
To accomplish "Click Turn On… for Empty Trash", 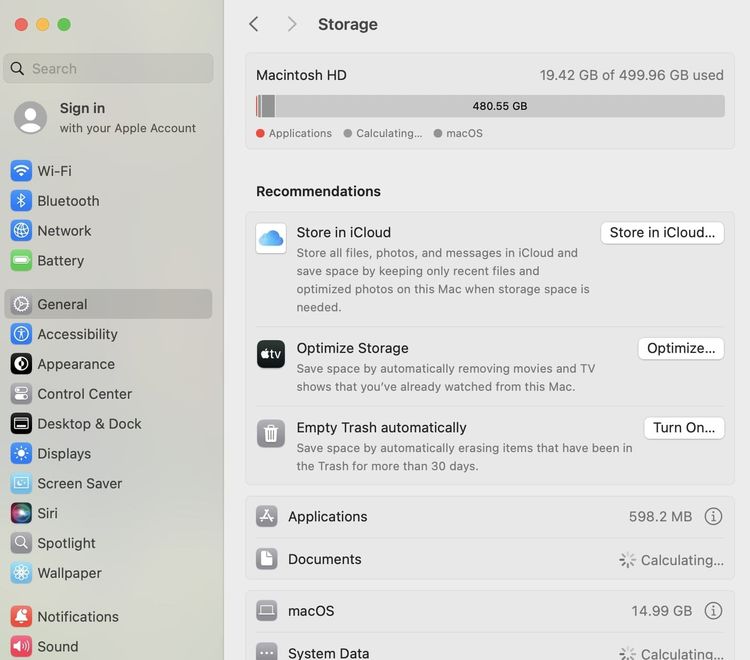I will tap(684, 428).
